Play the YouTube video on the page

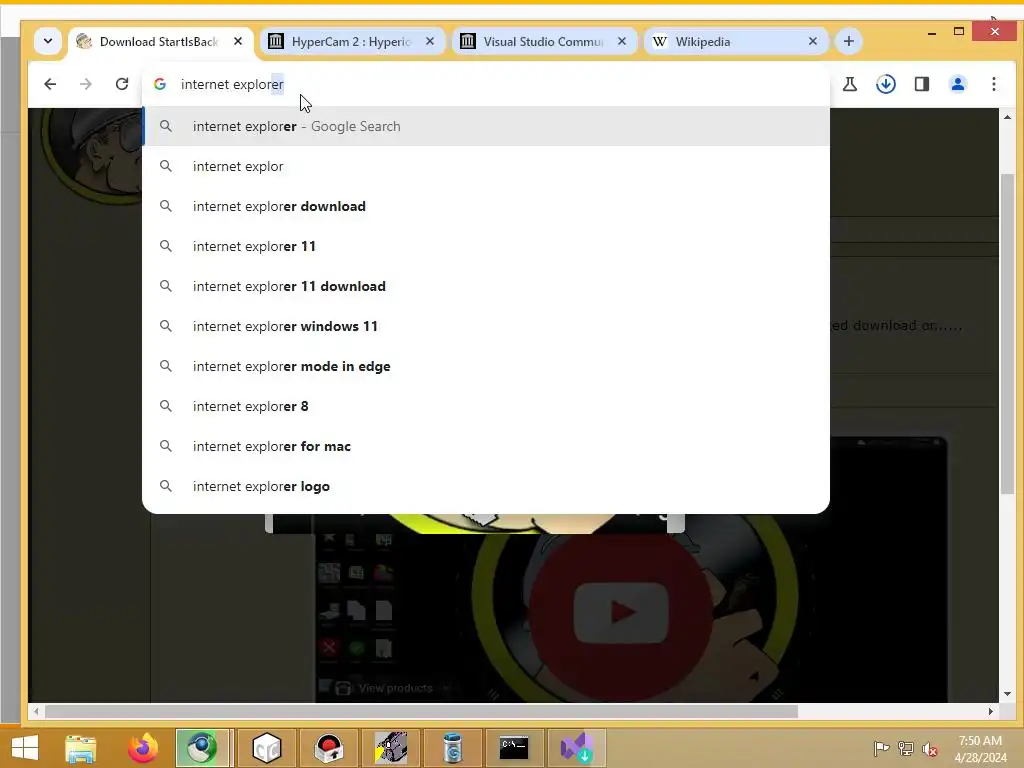click(x=621, y=612)
